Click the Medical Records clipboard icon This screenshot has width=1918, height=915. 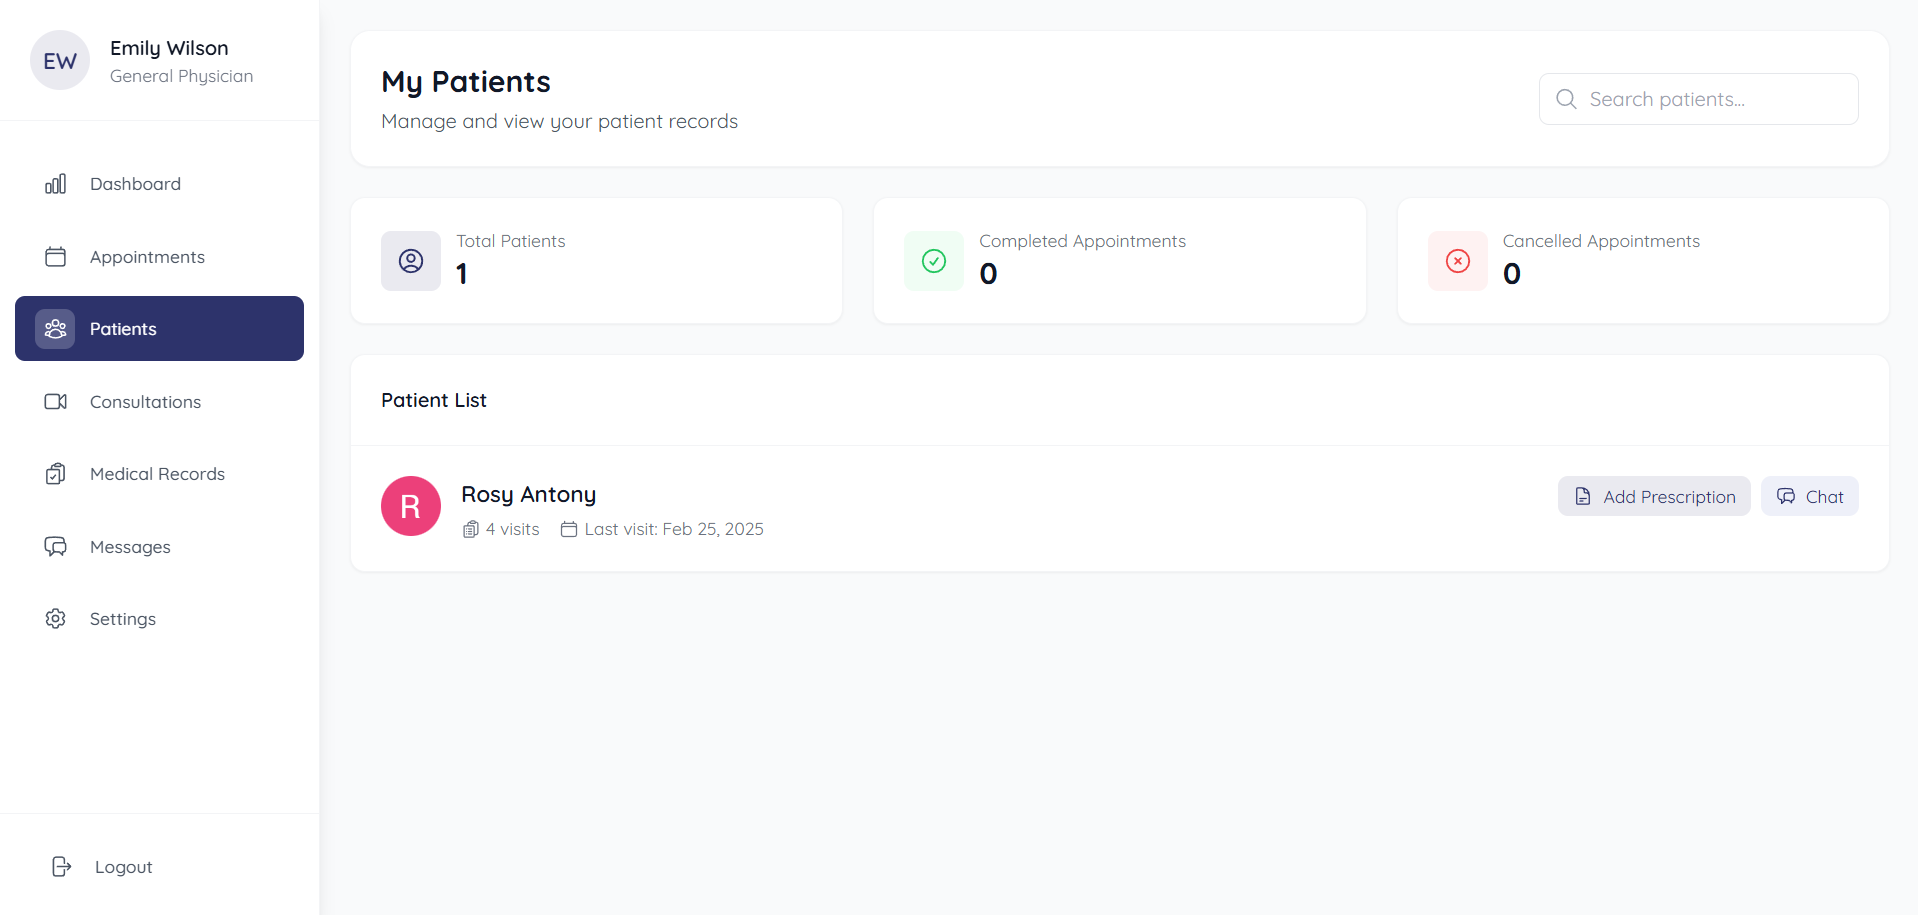(55, 474)
